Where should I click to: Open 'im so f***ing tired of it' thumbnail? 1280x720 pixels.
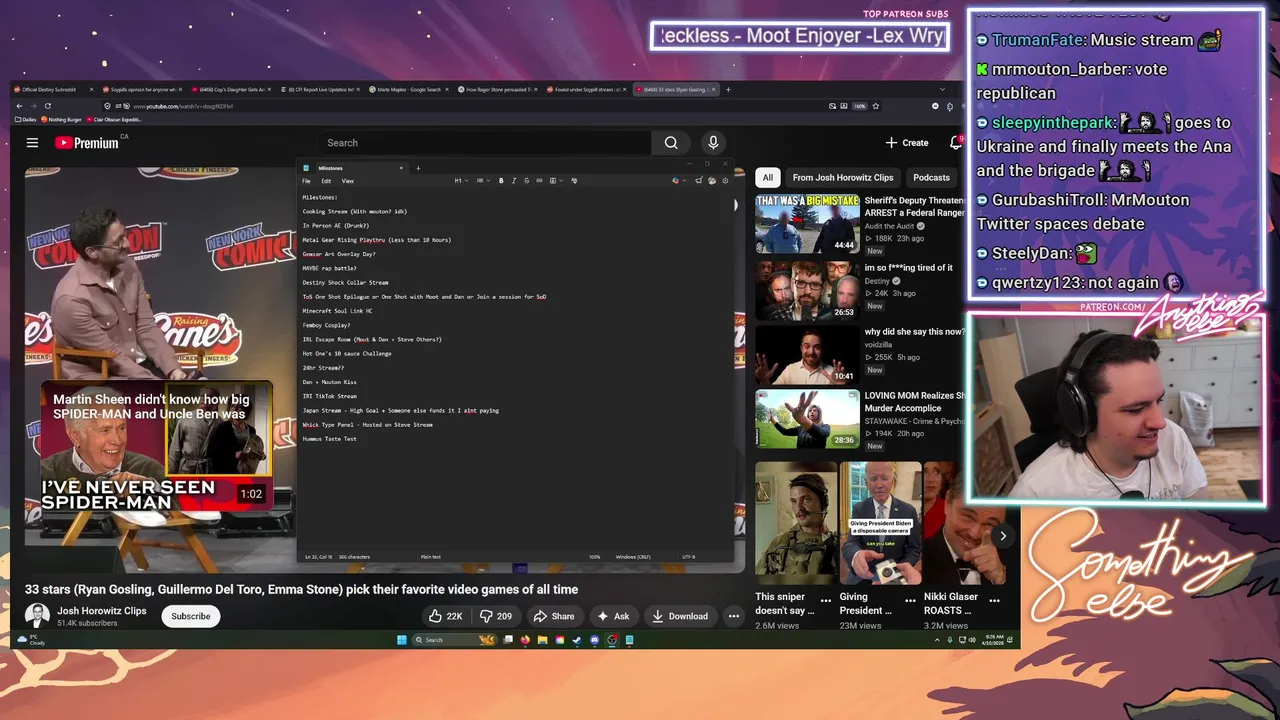tap(807, 290)
